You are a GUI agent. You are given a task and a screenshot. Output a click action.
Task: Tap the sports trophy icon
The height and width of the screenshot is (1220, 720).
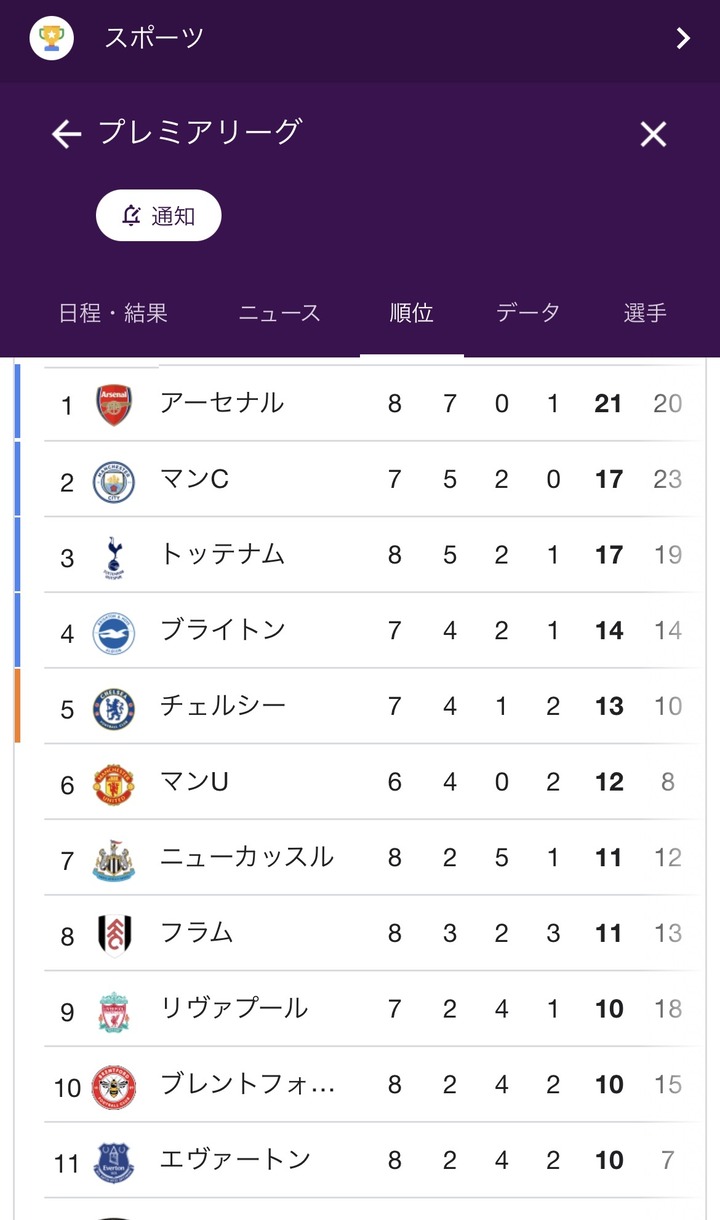point(51,38)
